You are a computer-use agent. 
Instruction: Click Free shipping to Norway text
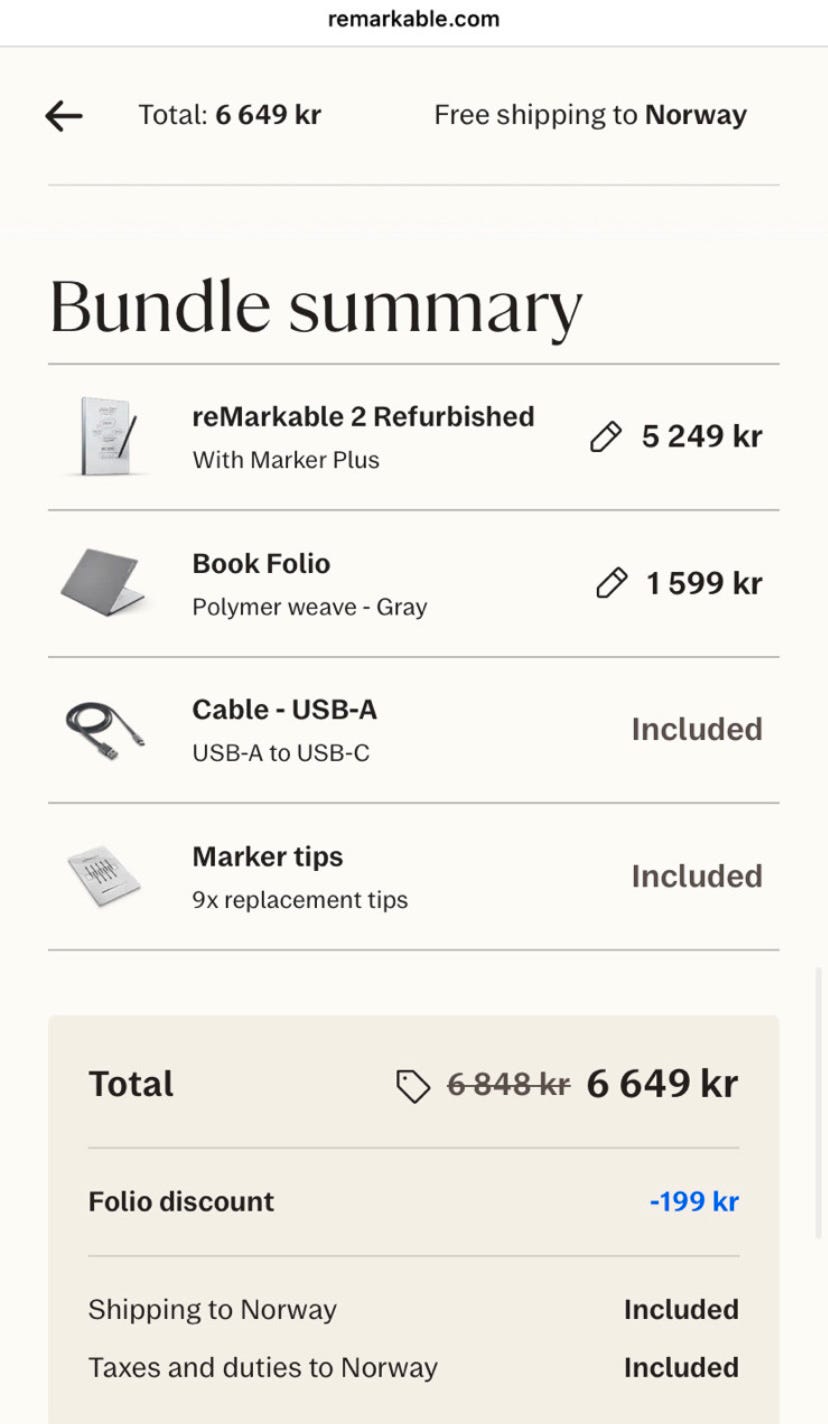(x=590, y=115)
